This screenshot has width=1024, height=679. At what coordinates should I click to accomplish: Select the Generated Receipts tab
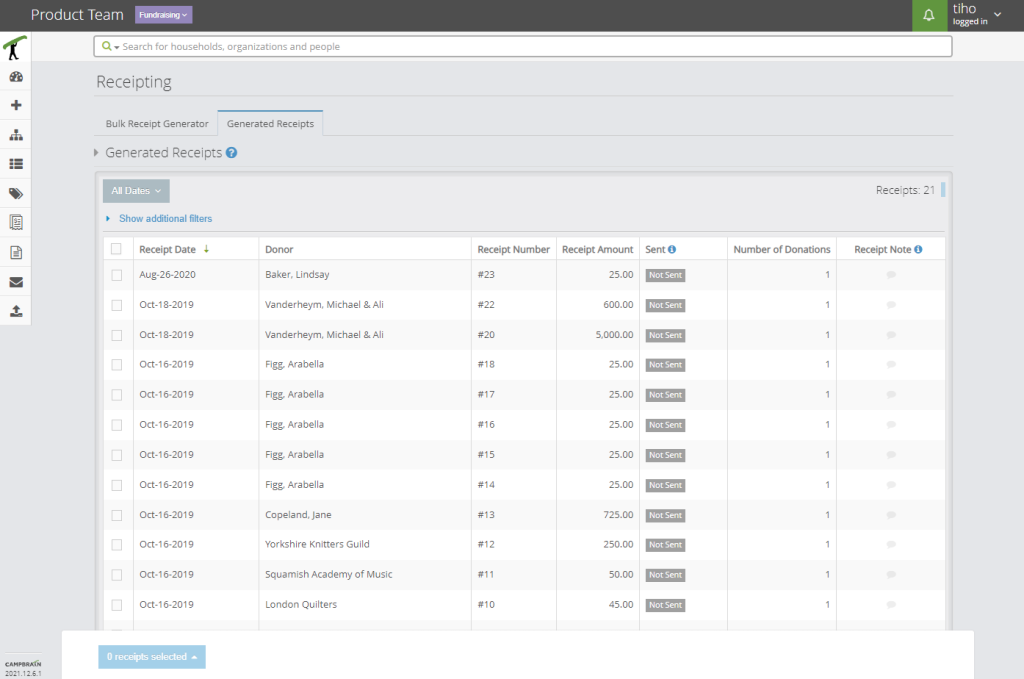[x=270, y=123]
